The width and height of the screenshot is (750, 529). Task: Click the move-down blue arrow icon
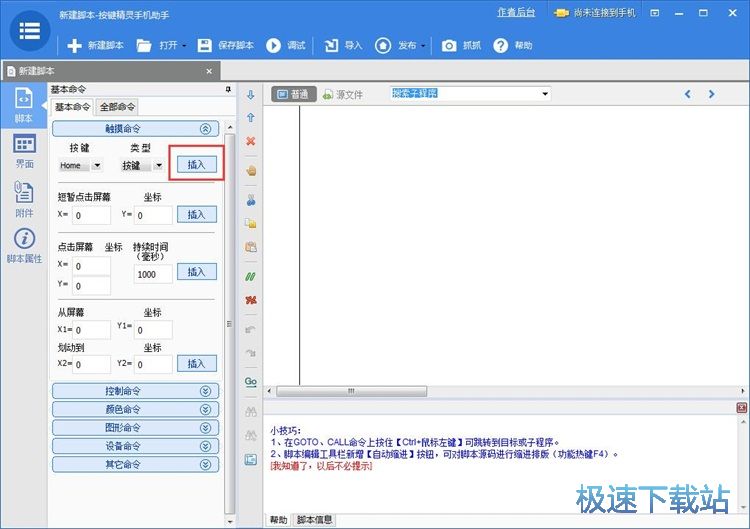coord(251,95)
